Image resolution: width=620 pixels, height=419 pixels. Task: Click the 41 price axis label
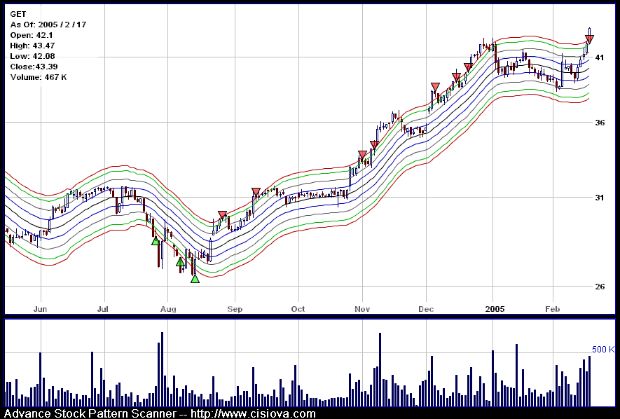tap(599, 58)
